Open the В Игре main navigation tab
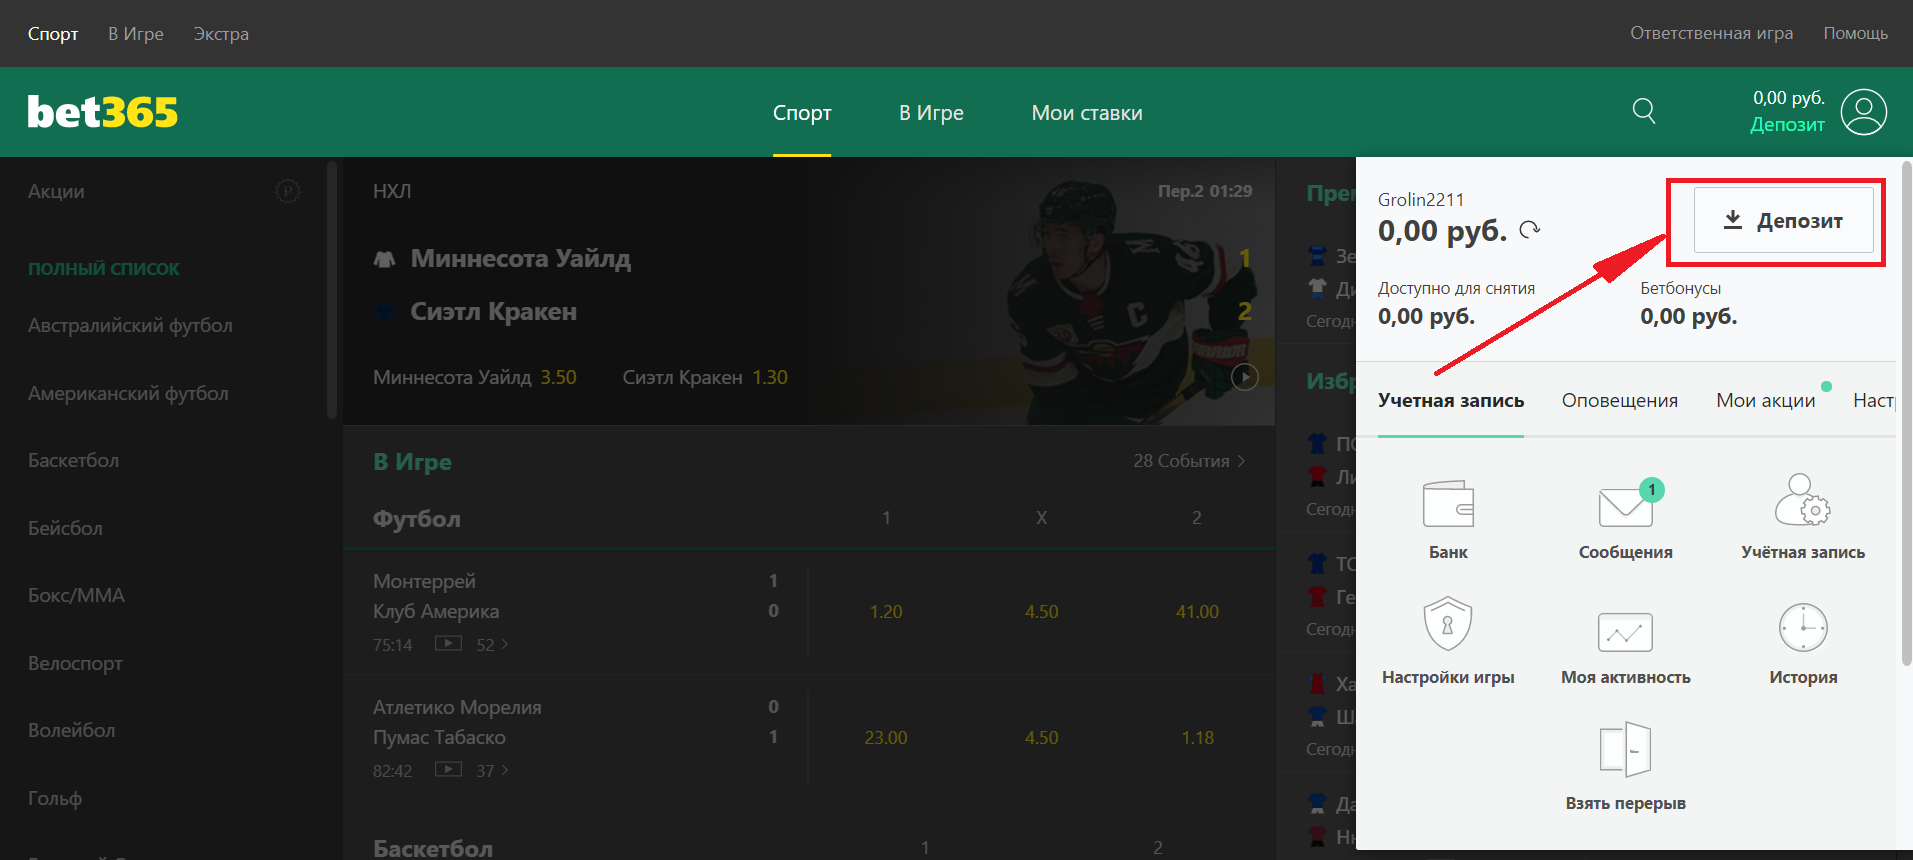 (x=931, y=113)
